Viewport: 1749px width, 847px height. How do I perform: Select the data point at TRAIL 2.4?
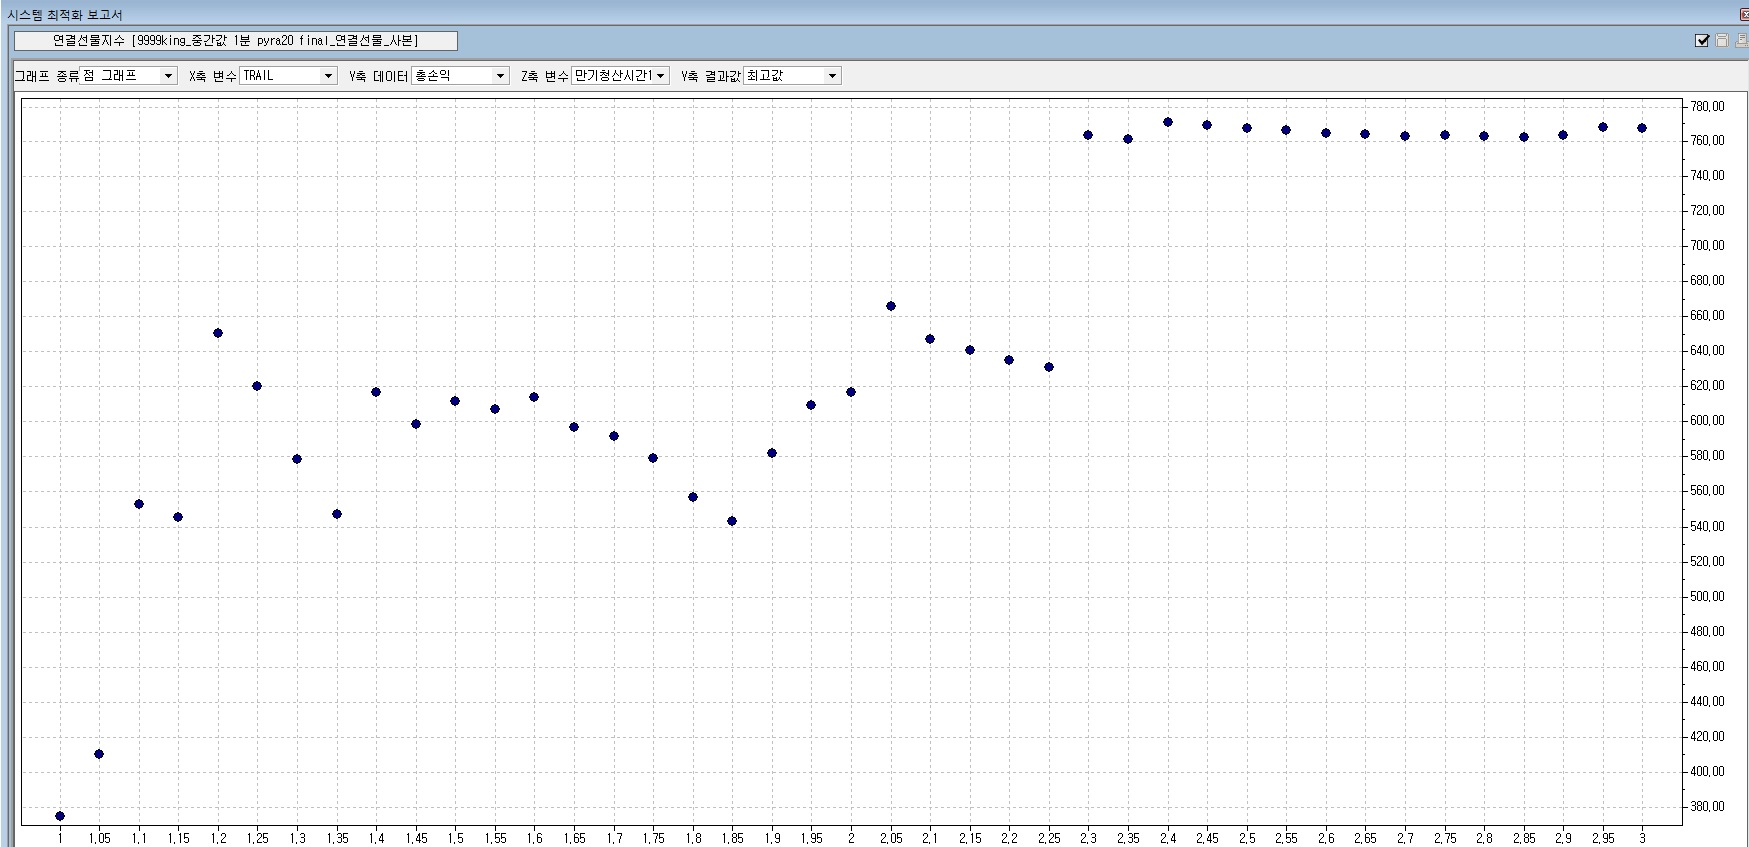[x=1168, y=122]
